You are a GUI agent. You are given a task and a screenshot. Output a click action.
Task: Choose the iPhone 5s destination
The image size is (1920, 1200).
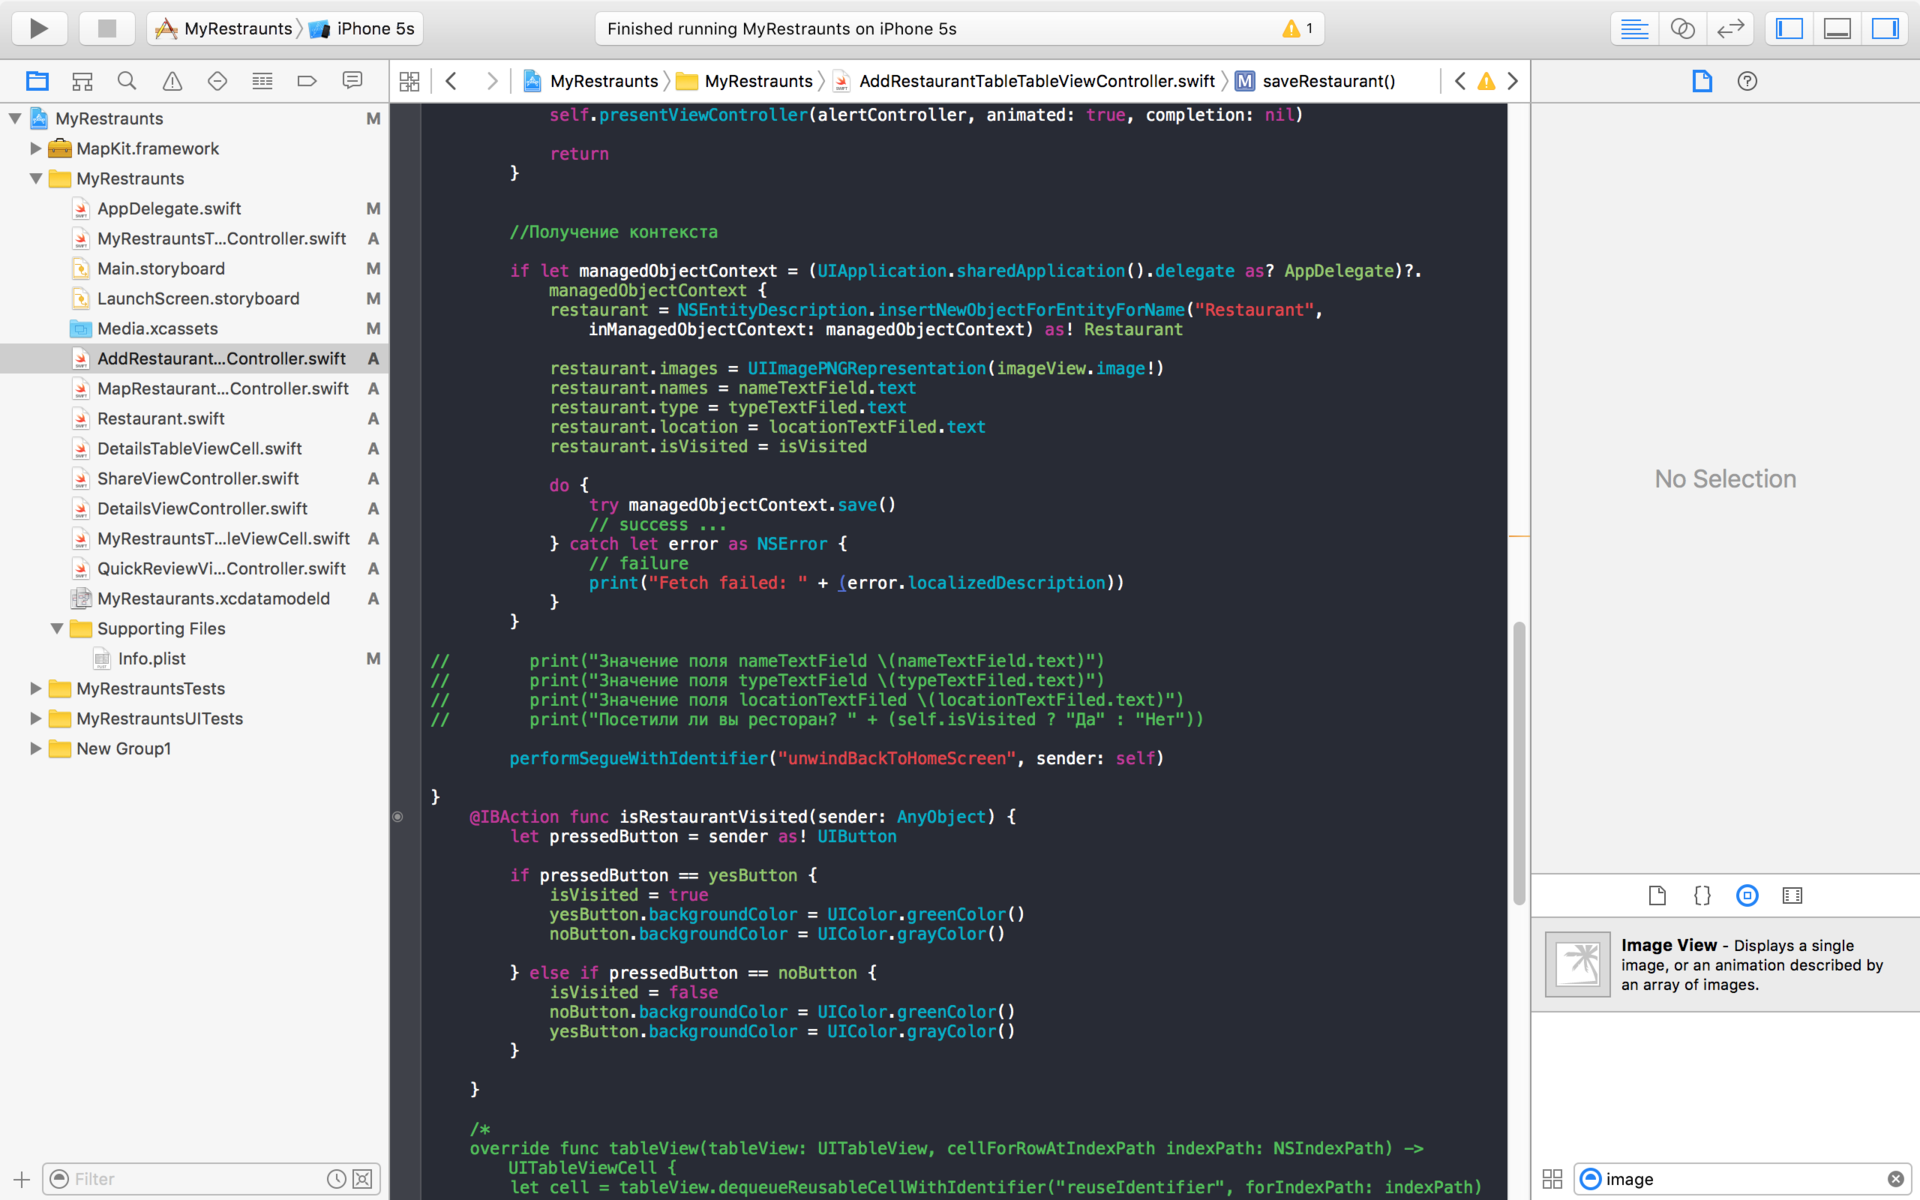coord(362,28)
